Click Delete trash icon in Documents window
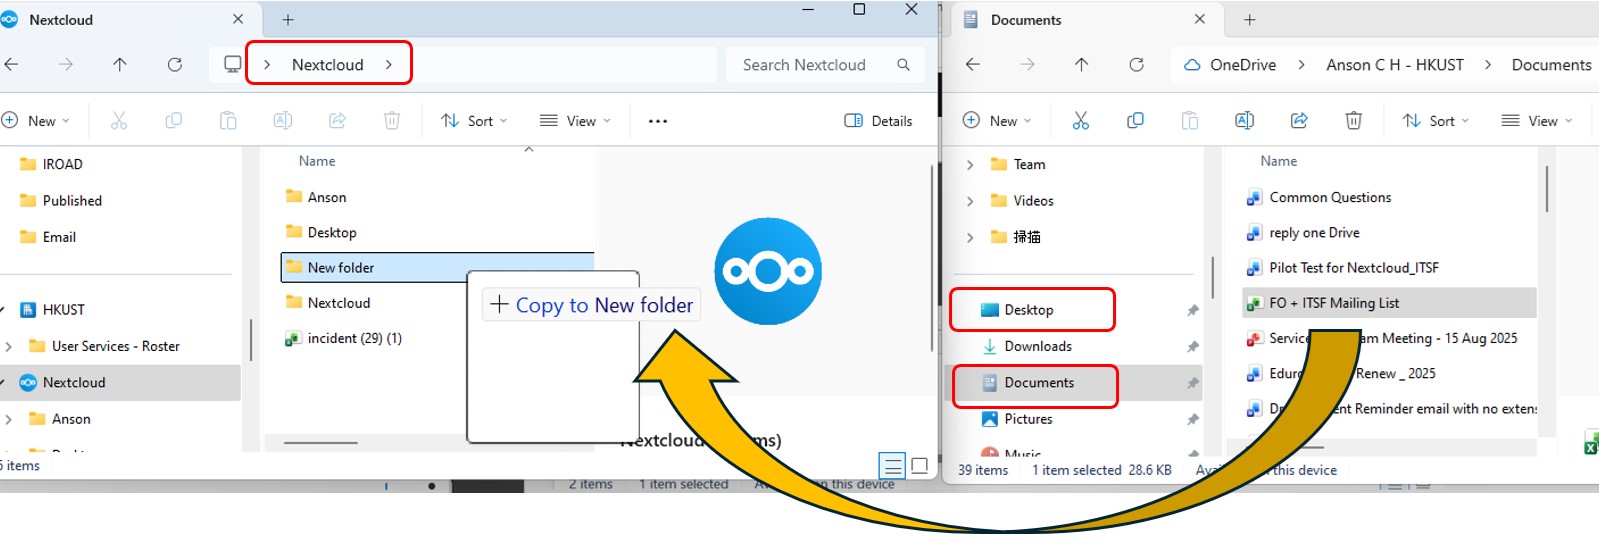 (x=1353, y=121)
